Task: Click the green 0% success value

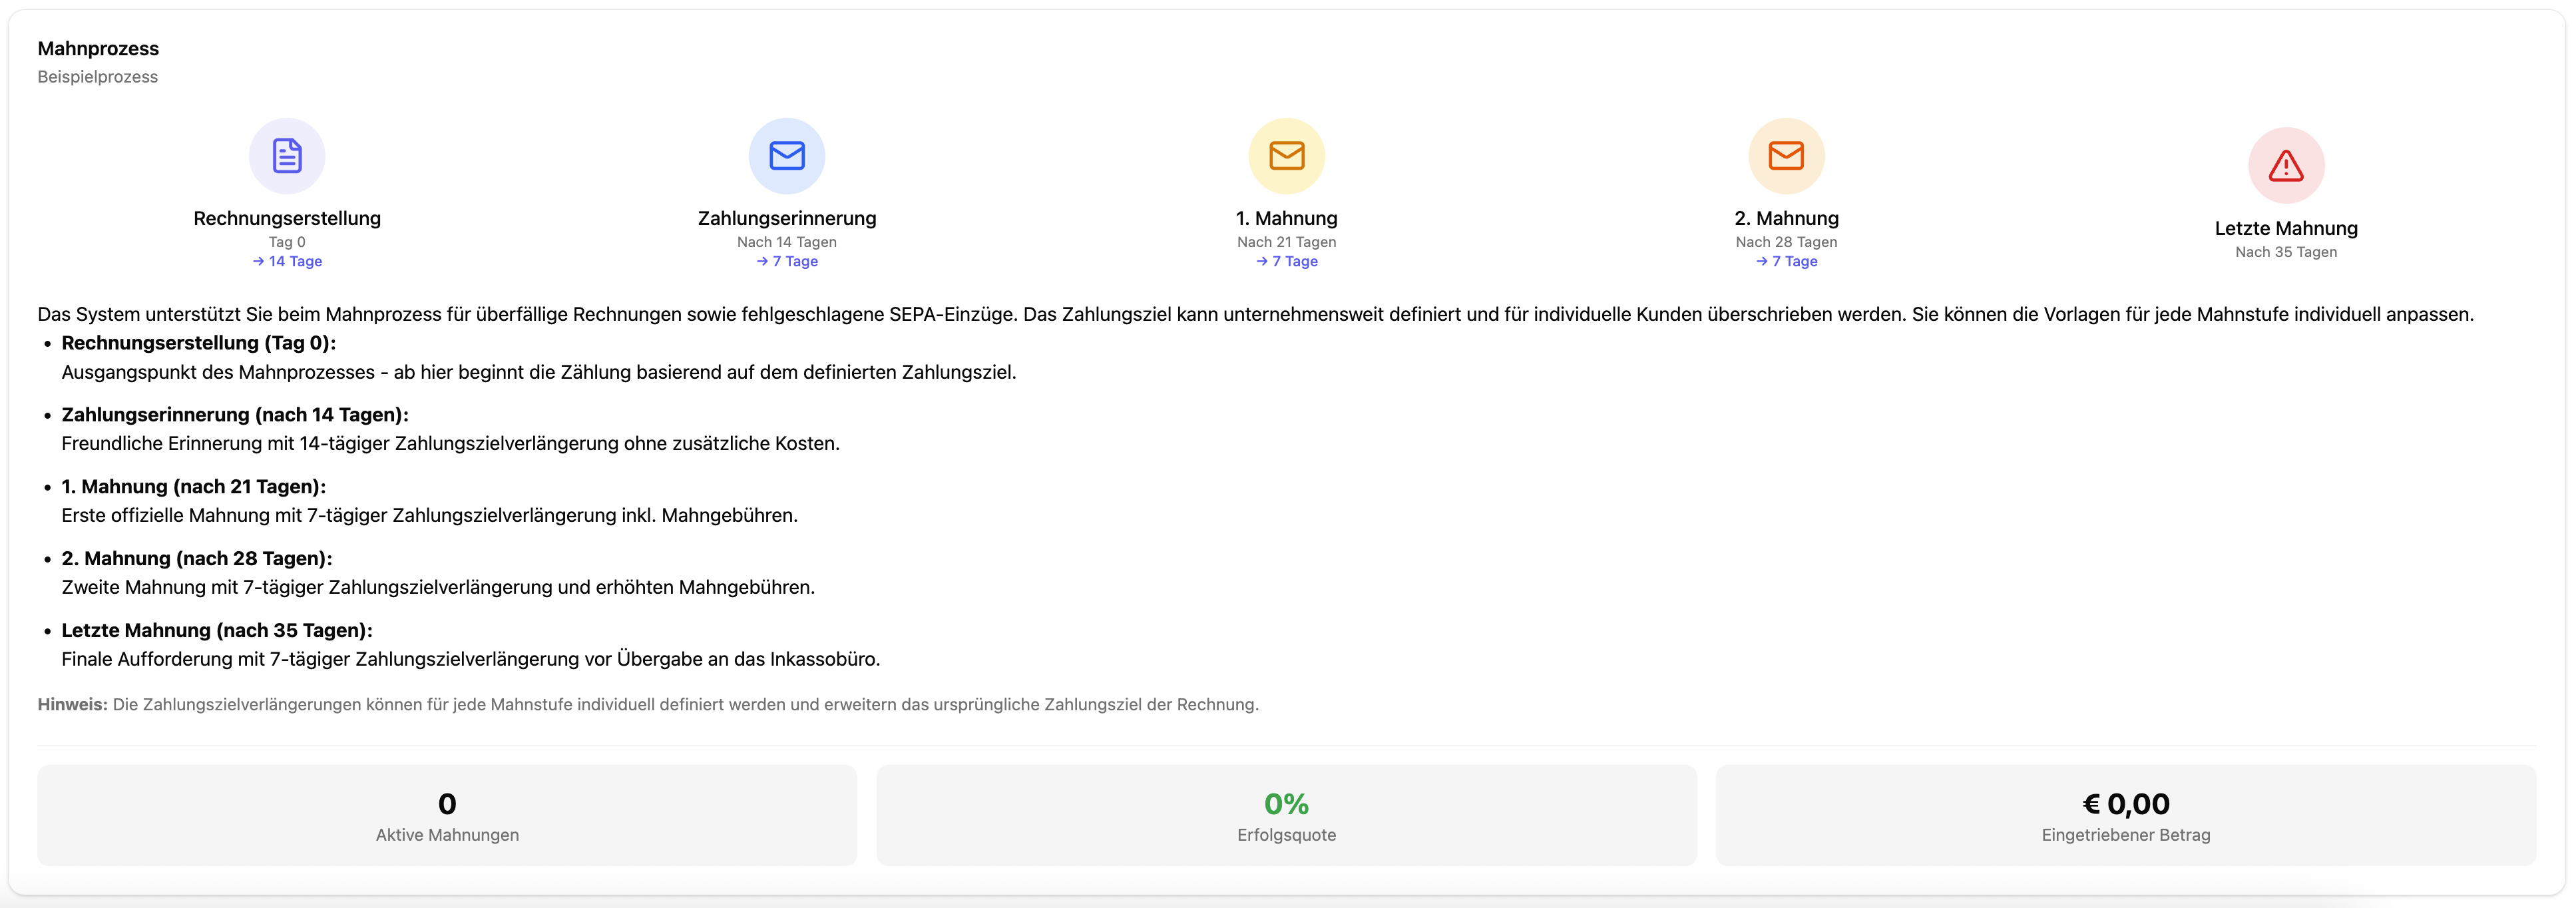Action: [x=1286, y=804]
